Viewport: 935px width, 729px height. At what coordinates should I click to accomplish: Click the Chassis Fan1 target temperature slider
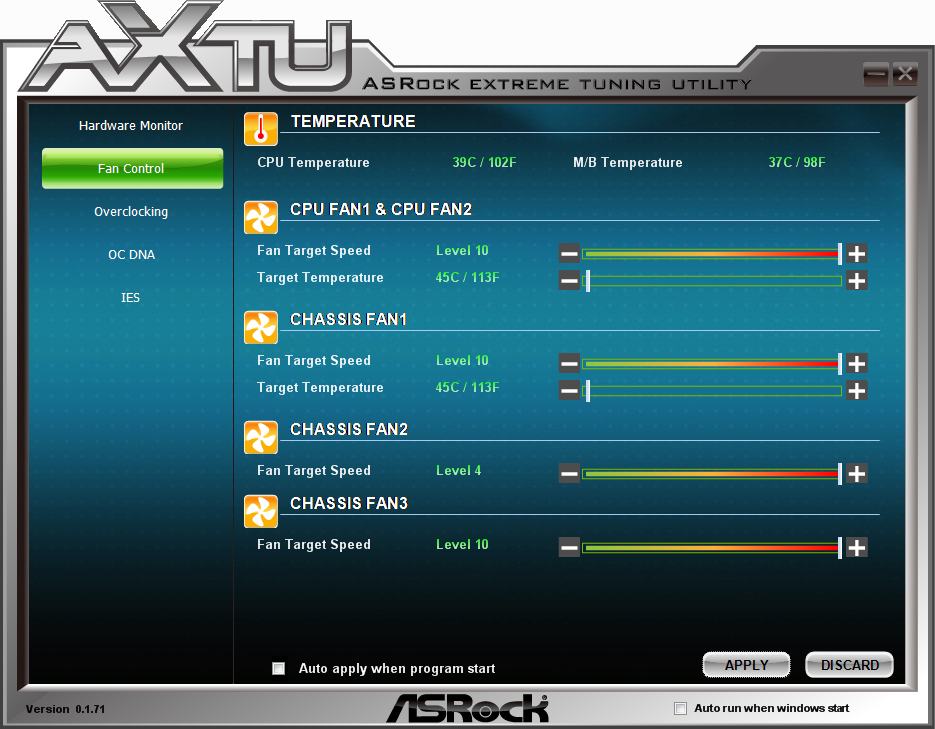tap(712, 391)
